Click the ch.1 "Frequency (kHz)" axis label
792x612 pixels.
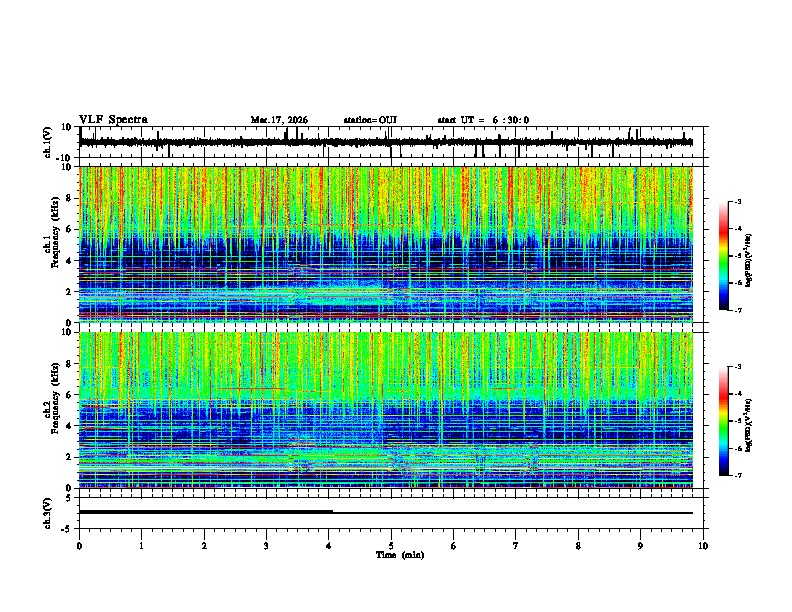pos(55,232)
